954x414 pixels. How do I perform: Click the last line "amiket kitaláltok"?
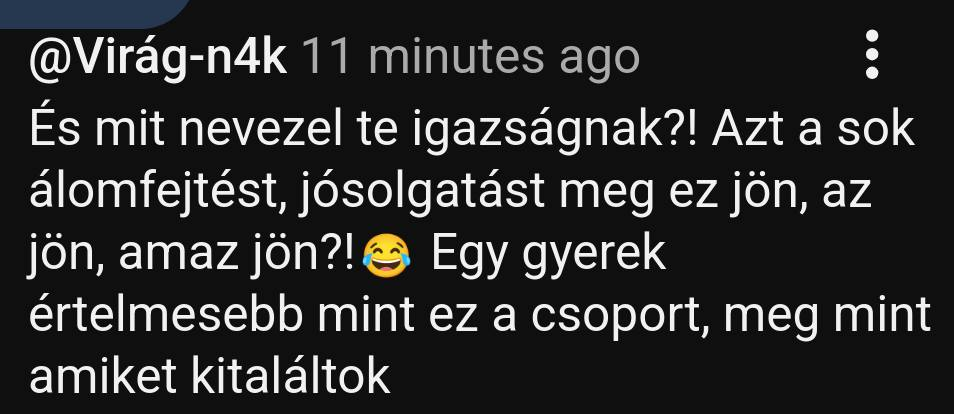click(209, 377)
